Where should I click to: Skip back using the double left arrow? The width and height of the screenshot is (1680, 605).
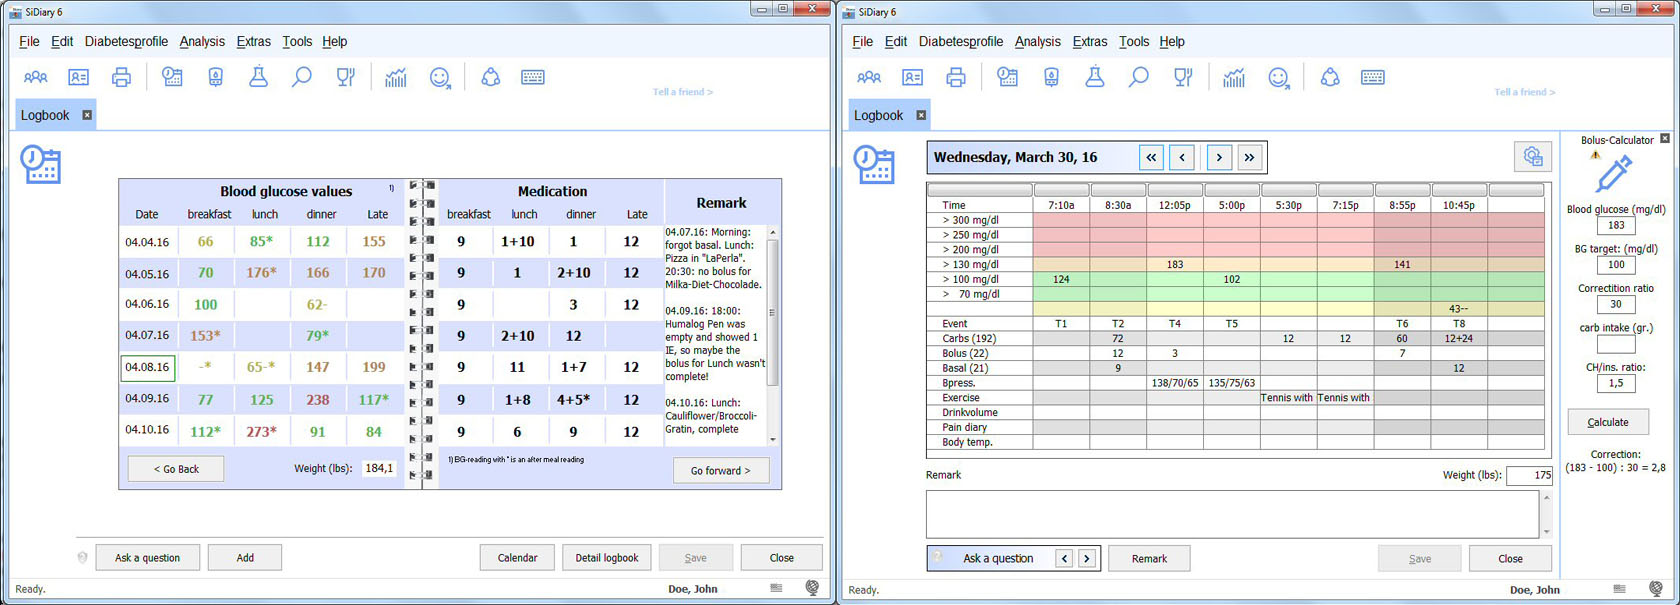[1151, 157]
